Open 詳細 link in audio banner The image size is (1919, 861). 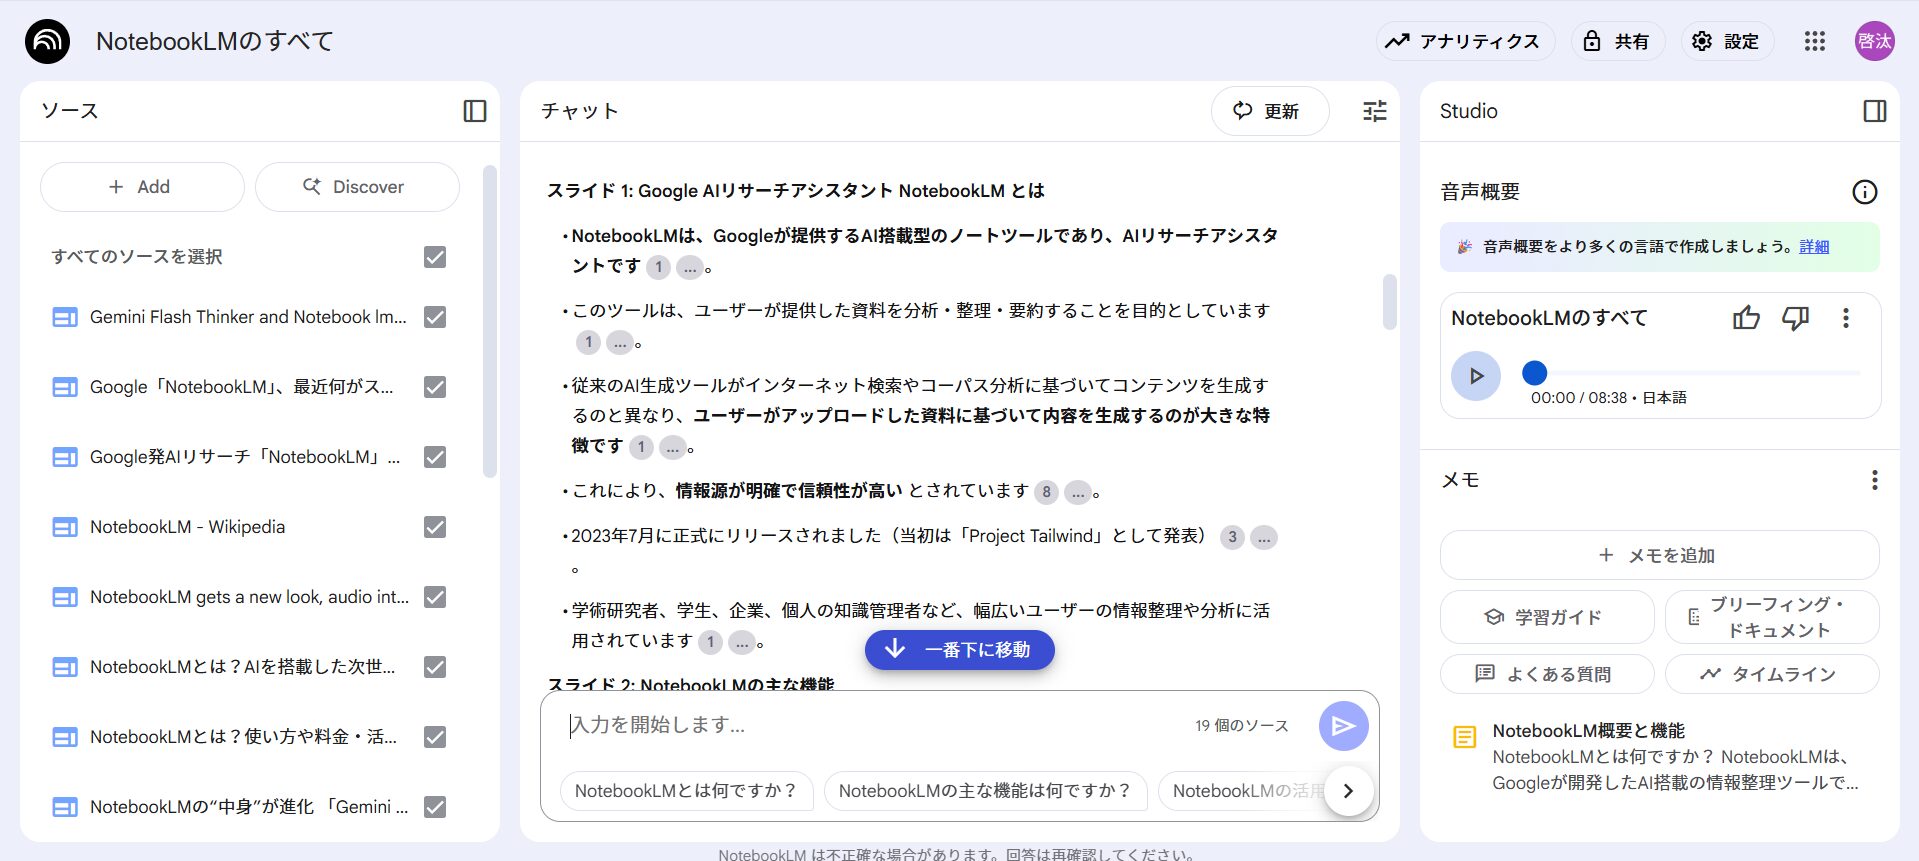(1814, 247)
